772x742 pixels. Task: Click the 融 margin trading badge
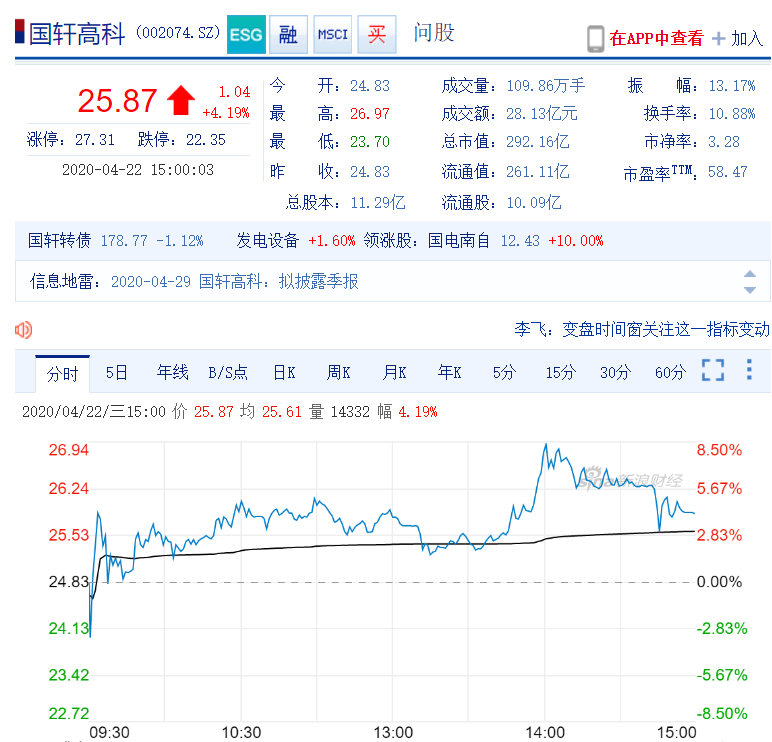[288, 35]
